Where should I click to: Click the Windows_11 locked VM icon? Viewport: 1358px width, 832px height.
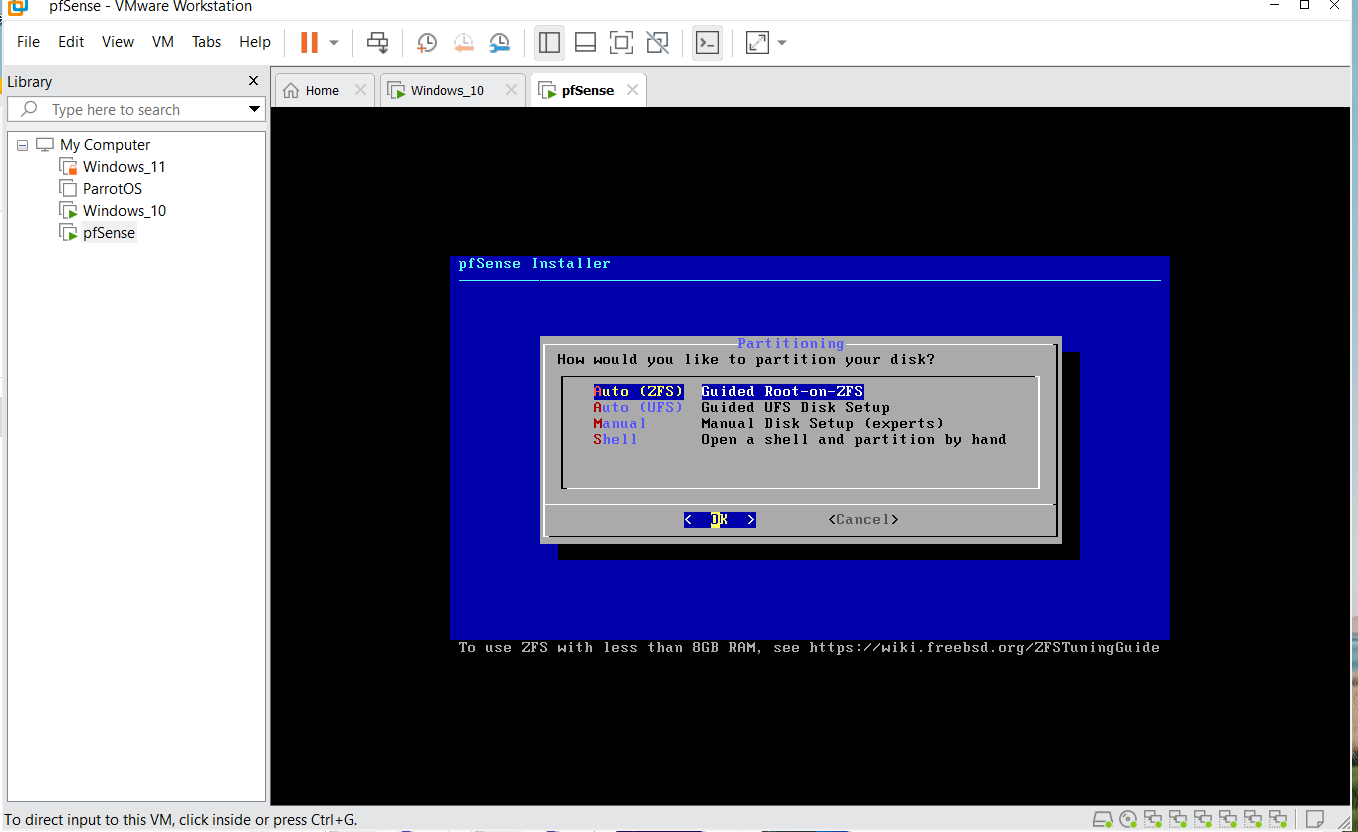click(68, 167)
